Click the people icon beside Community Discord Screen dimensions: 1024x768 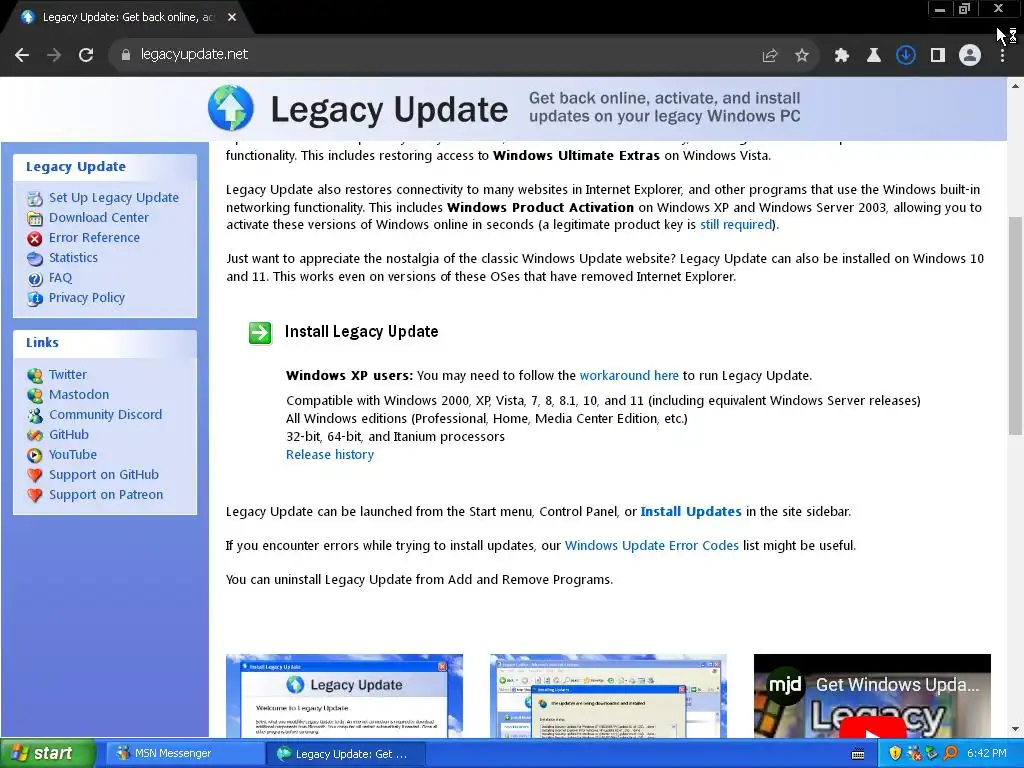pos(35,415)
